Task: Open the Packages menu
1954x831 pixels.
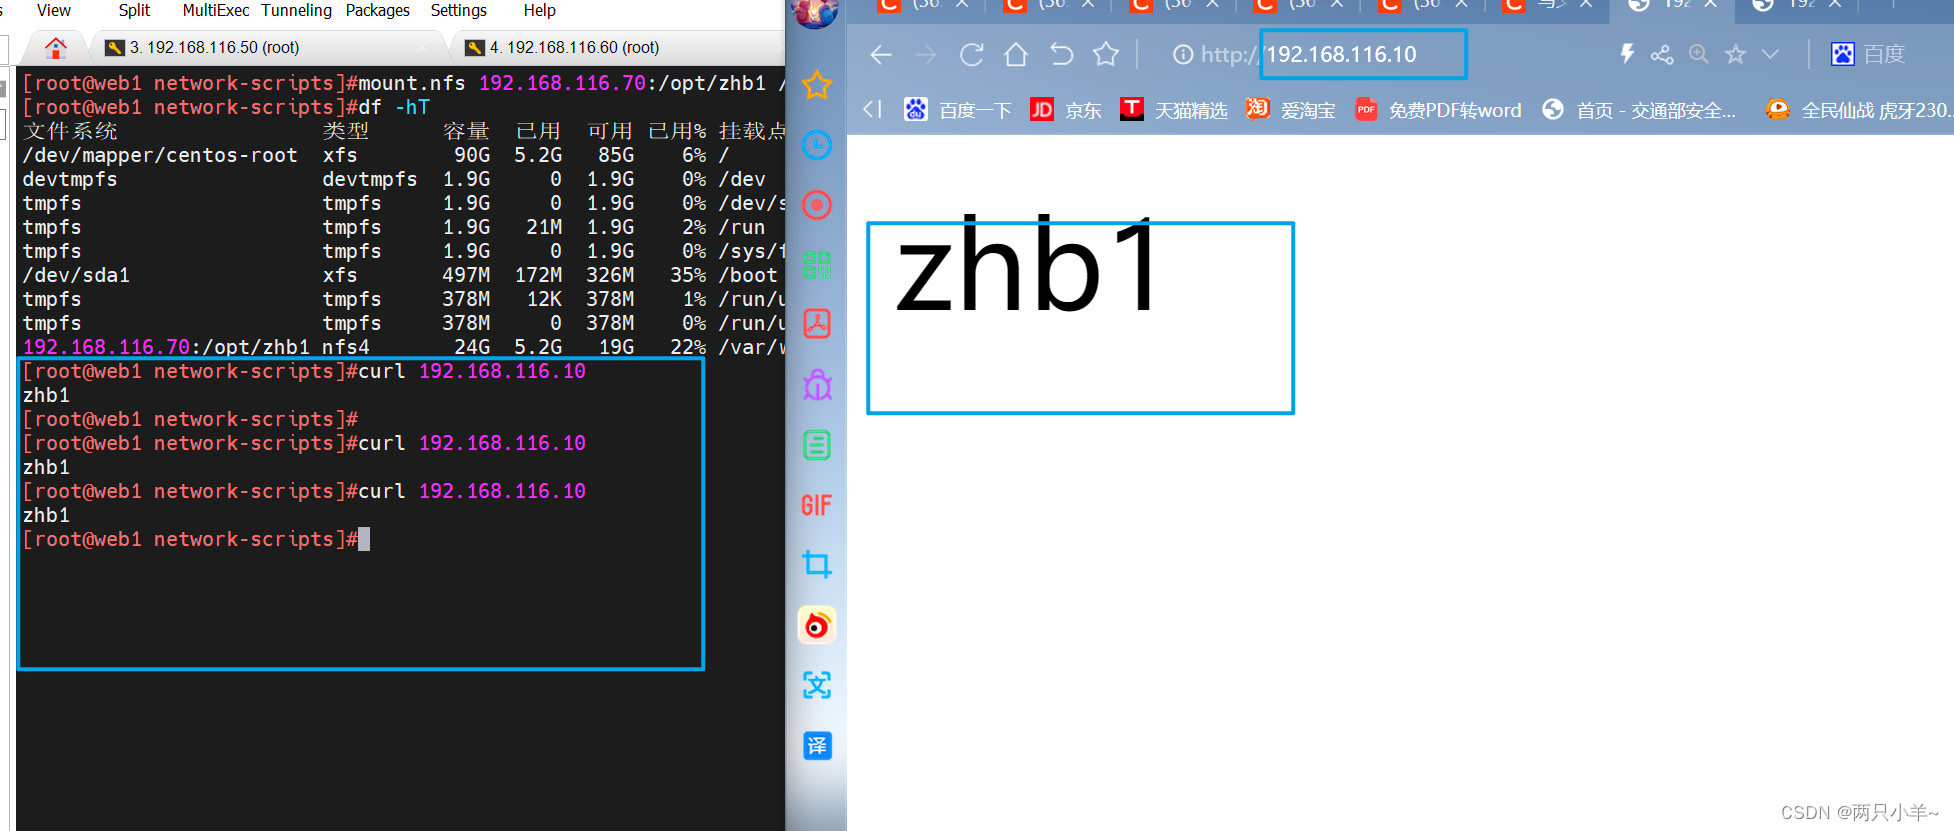Action: coord(378,10)
